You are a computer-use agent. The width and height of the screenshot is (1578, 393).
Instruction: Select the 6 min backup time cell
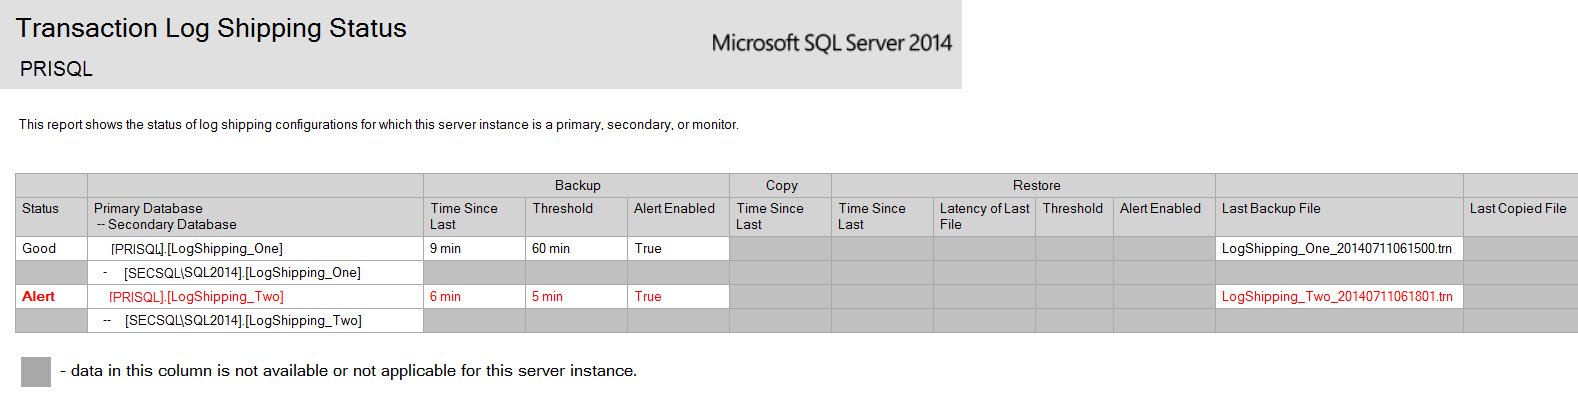coord(474,296)
